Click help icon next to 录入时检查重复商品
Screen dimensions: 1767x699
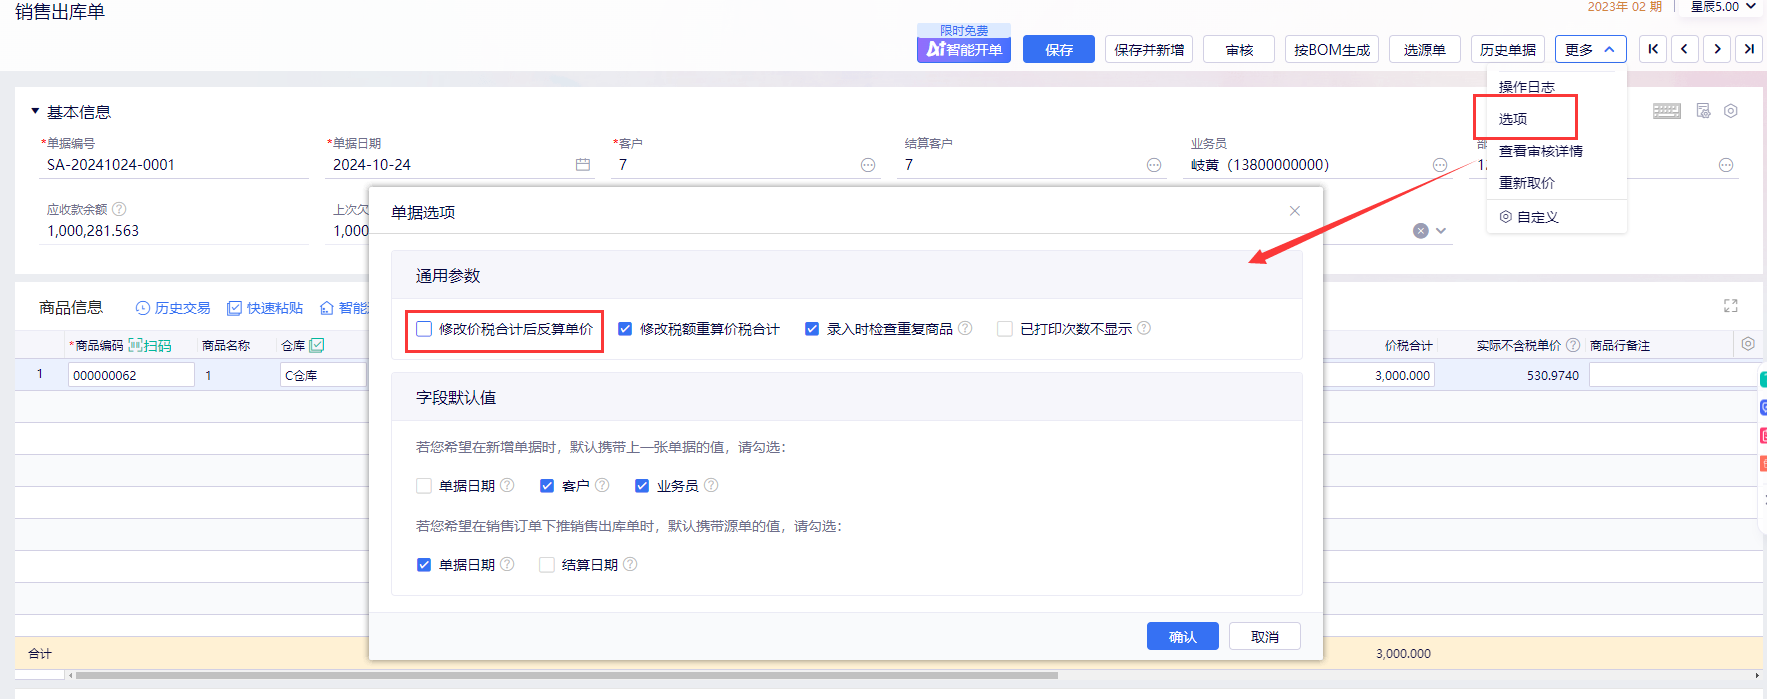click(965, 328)
